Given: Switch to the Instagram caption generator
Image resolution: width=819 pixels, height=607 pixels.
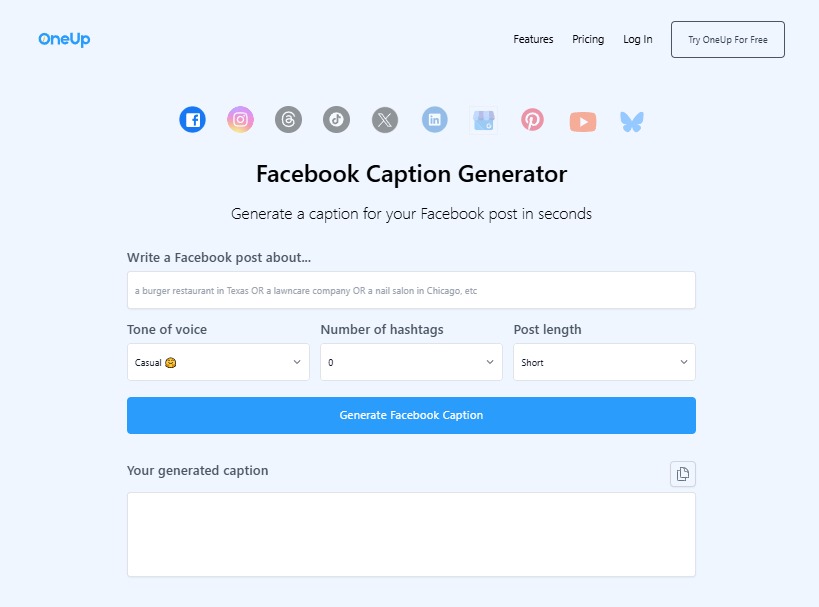Looking at the screenshot, I should 240,119.
